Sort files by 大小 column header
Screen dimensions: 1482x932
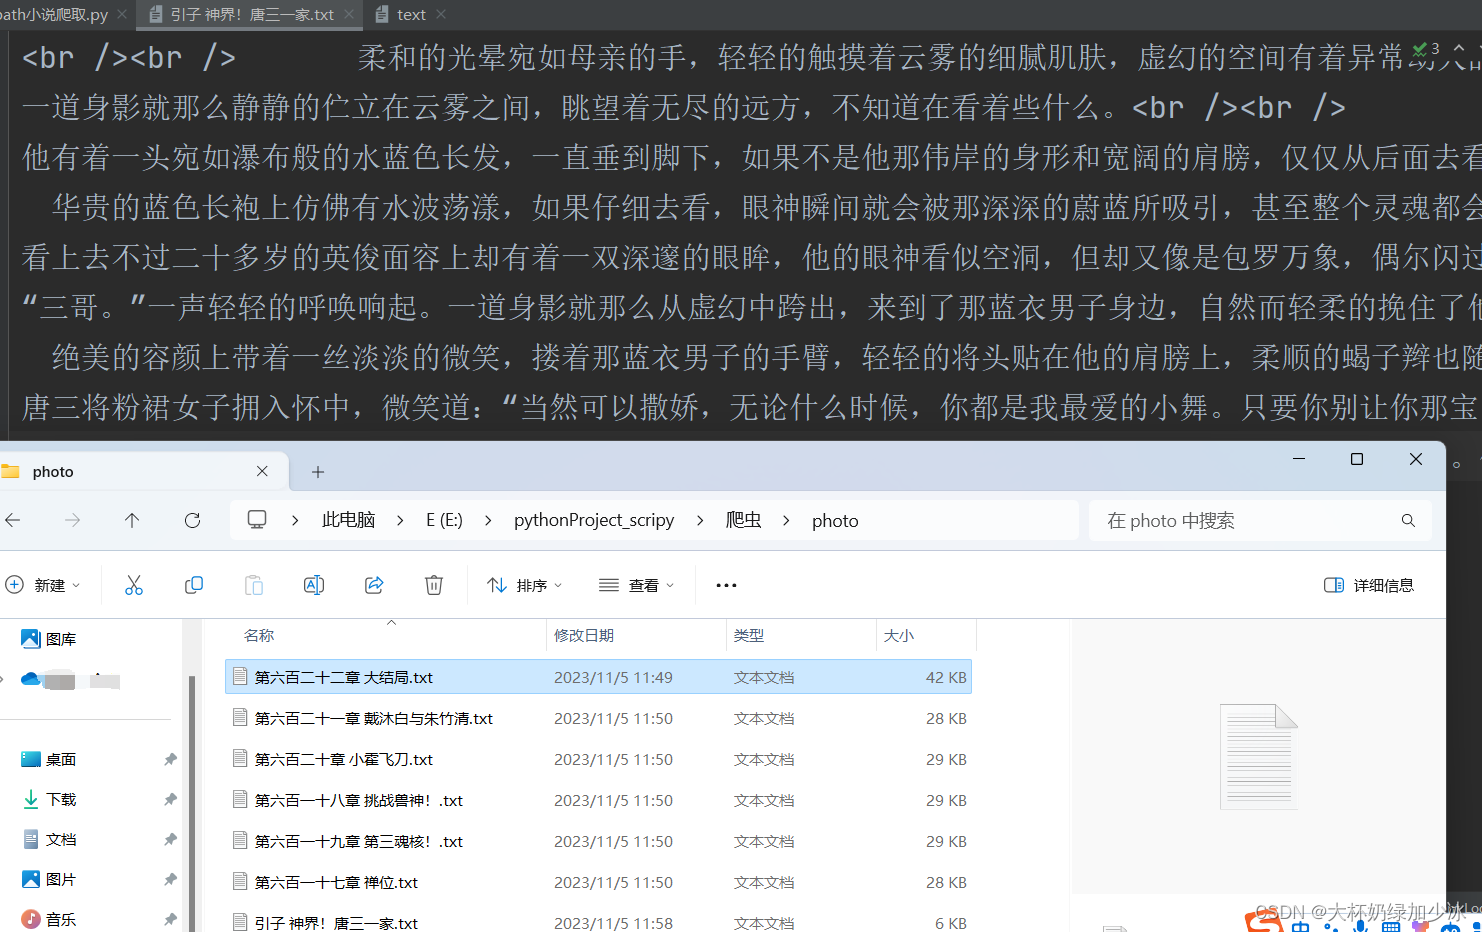coord(898,636)
